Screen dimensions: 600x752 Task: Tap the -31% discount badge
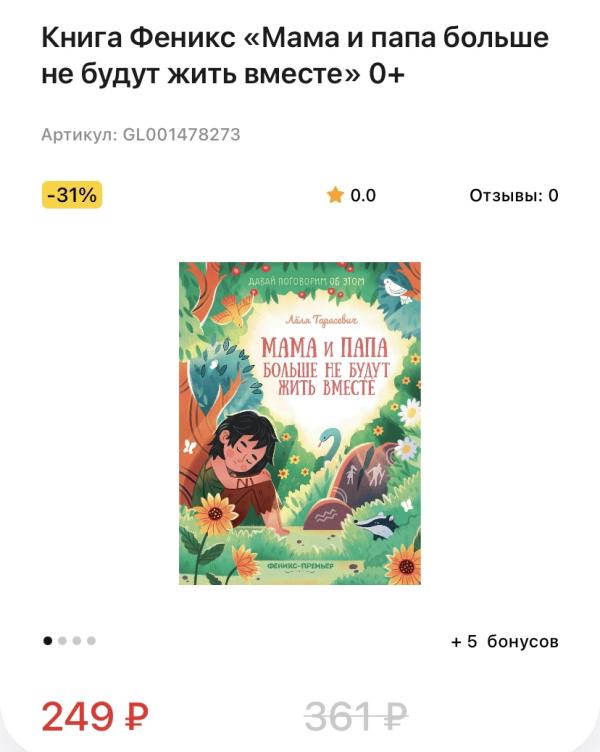pos(72,195)
